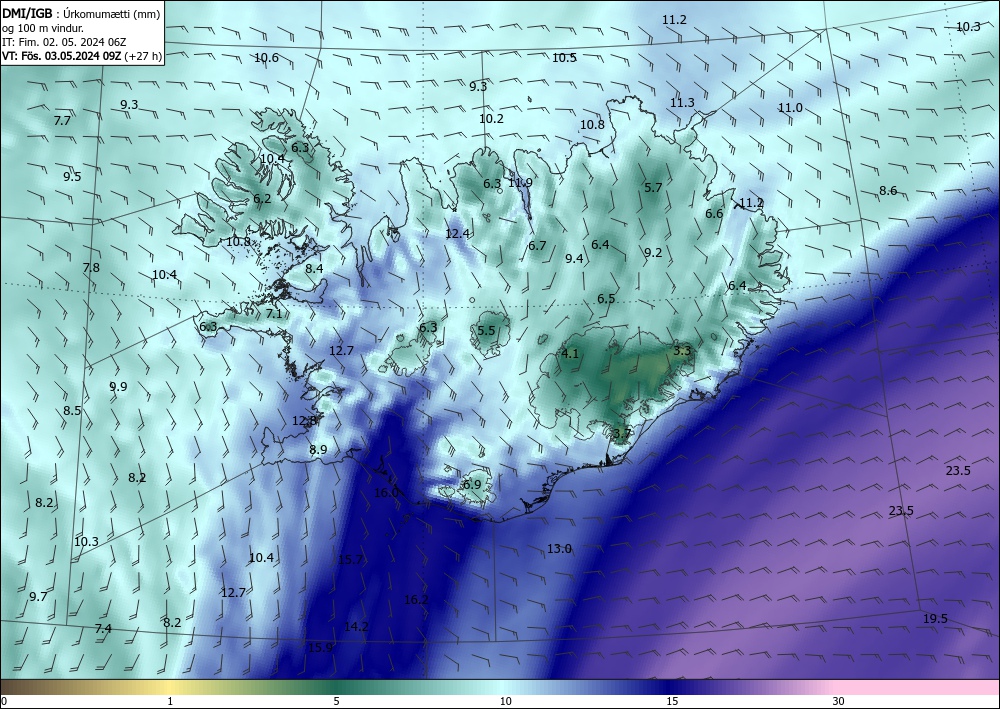
Task: Click the legend label 10 on the color bar
Action: pos(505,701)
